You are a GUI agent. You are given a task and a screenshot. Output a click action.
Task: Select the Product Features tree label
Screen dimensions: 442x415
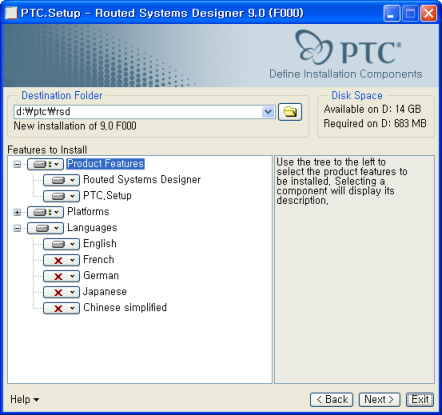coord(105,164)
